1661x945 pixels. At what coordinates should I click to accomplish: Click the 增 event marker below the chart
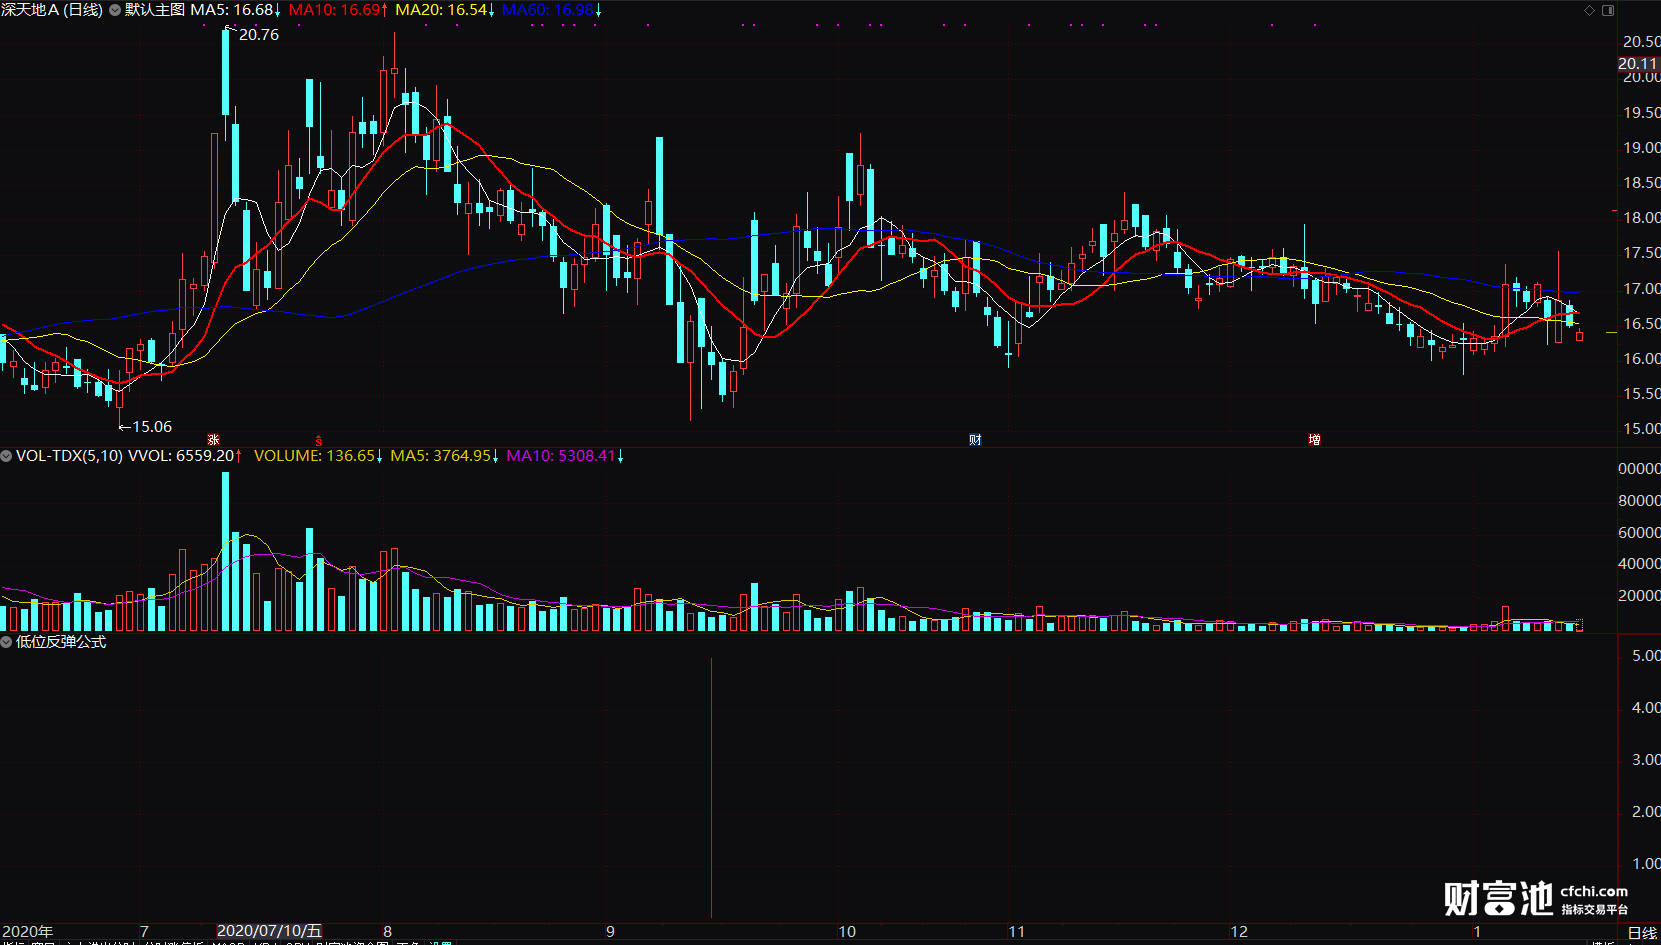(1314, 440)
